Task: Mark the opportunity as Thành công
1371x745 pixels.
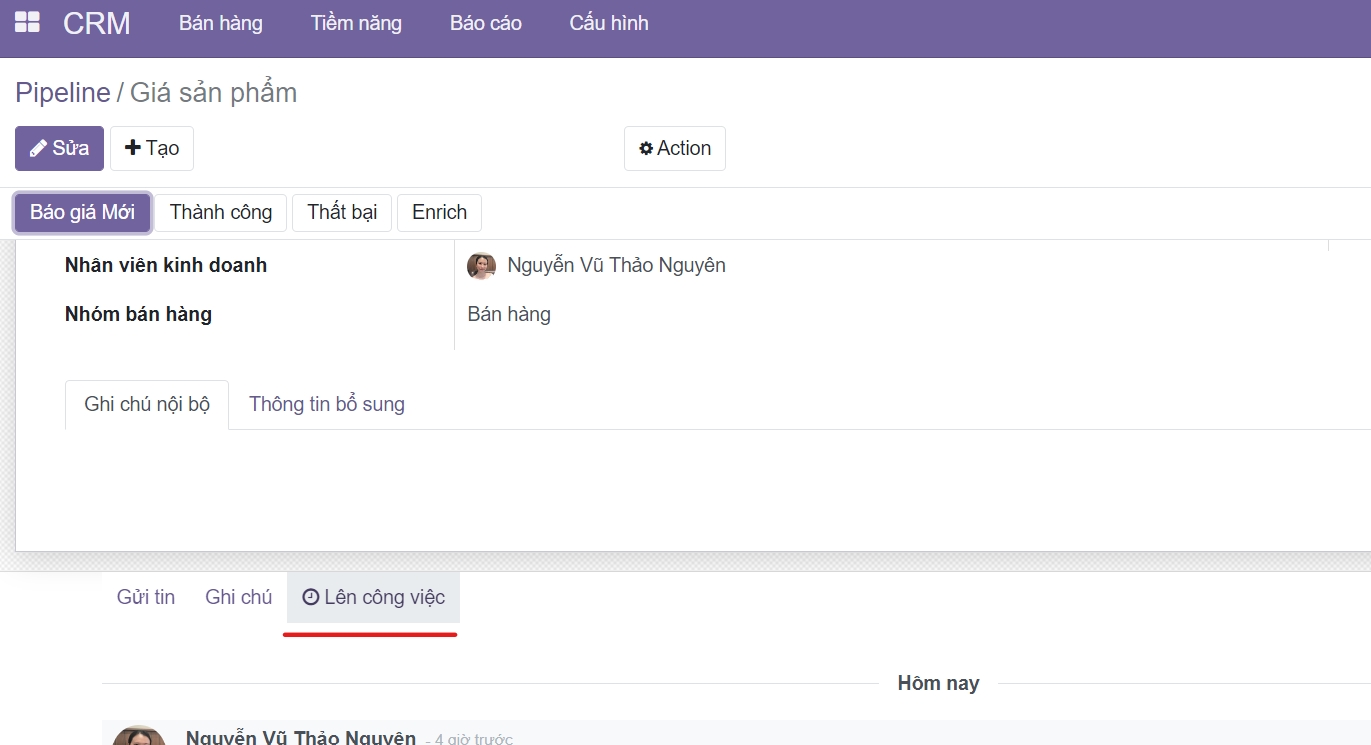Action: pos(221,213)
